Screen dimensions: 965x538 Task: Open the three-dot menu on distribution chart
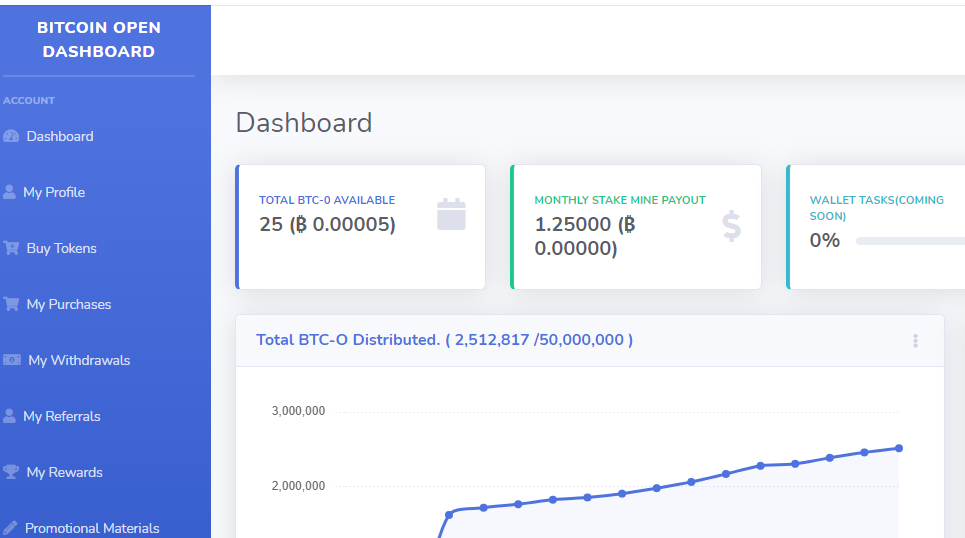(x=915, y=341)
